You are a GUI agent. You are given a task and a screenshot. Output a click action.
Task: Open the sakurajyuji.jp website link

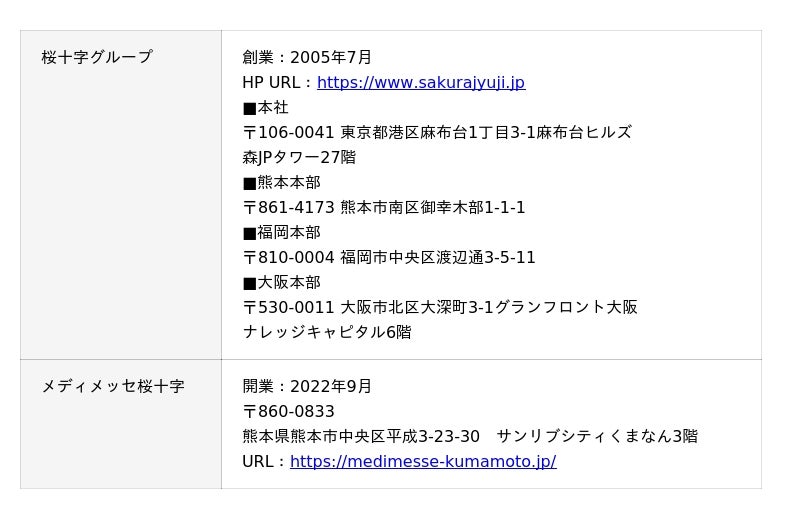pyautogui.click(x=421, y=83)
